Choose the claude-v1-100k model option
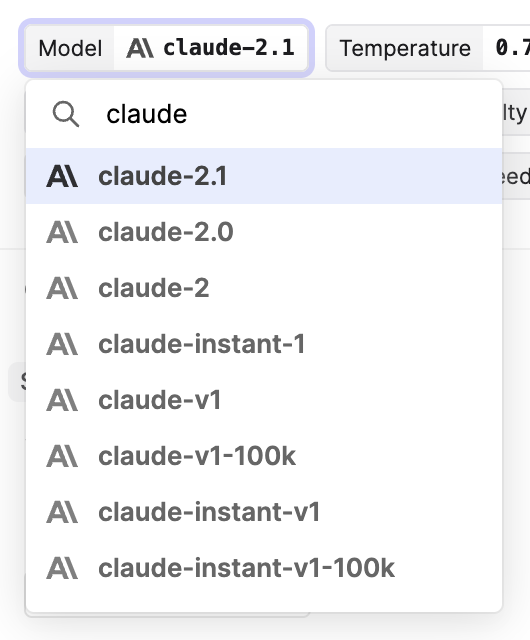Image resolution: width=530 pixels, height=640 pixels. (x=264, y=456)
